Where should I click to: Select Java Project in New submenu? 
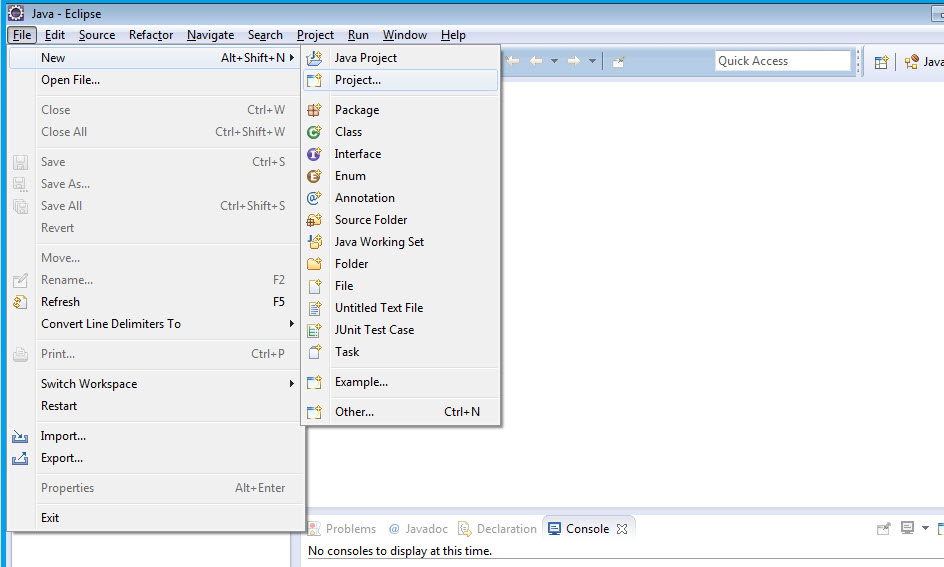[x=402, y=58]
